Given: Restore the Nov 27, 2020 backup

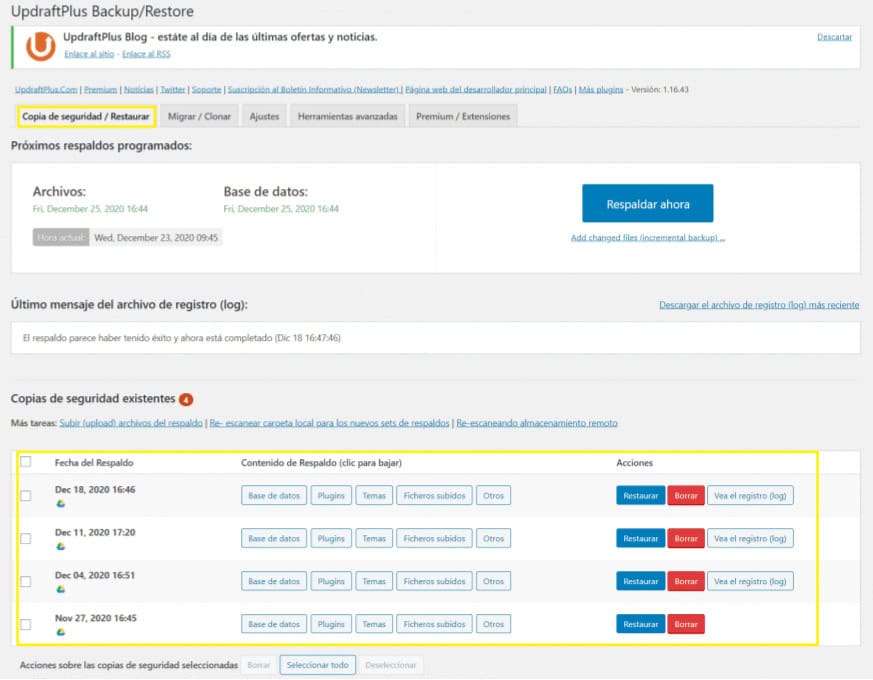Looking at the screenshot, I should click(640, 624).
